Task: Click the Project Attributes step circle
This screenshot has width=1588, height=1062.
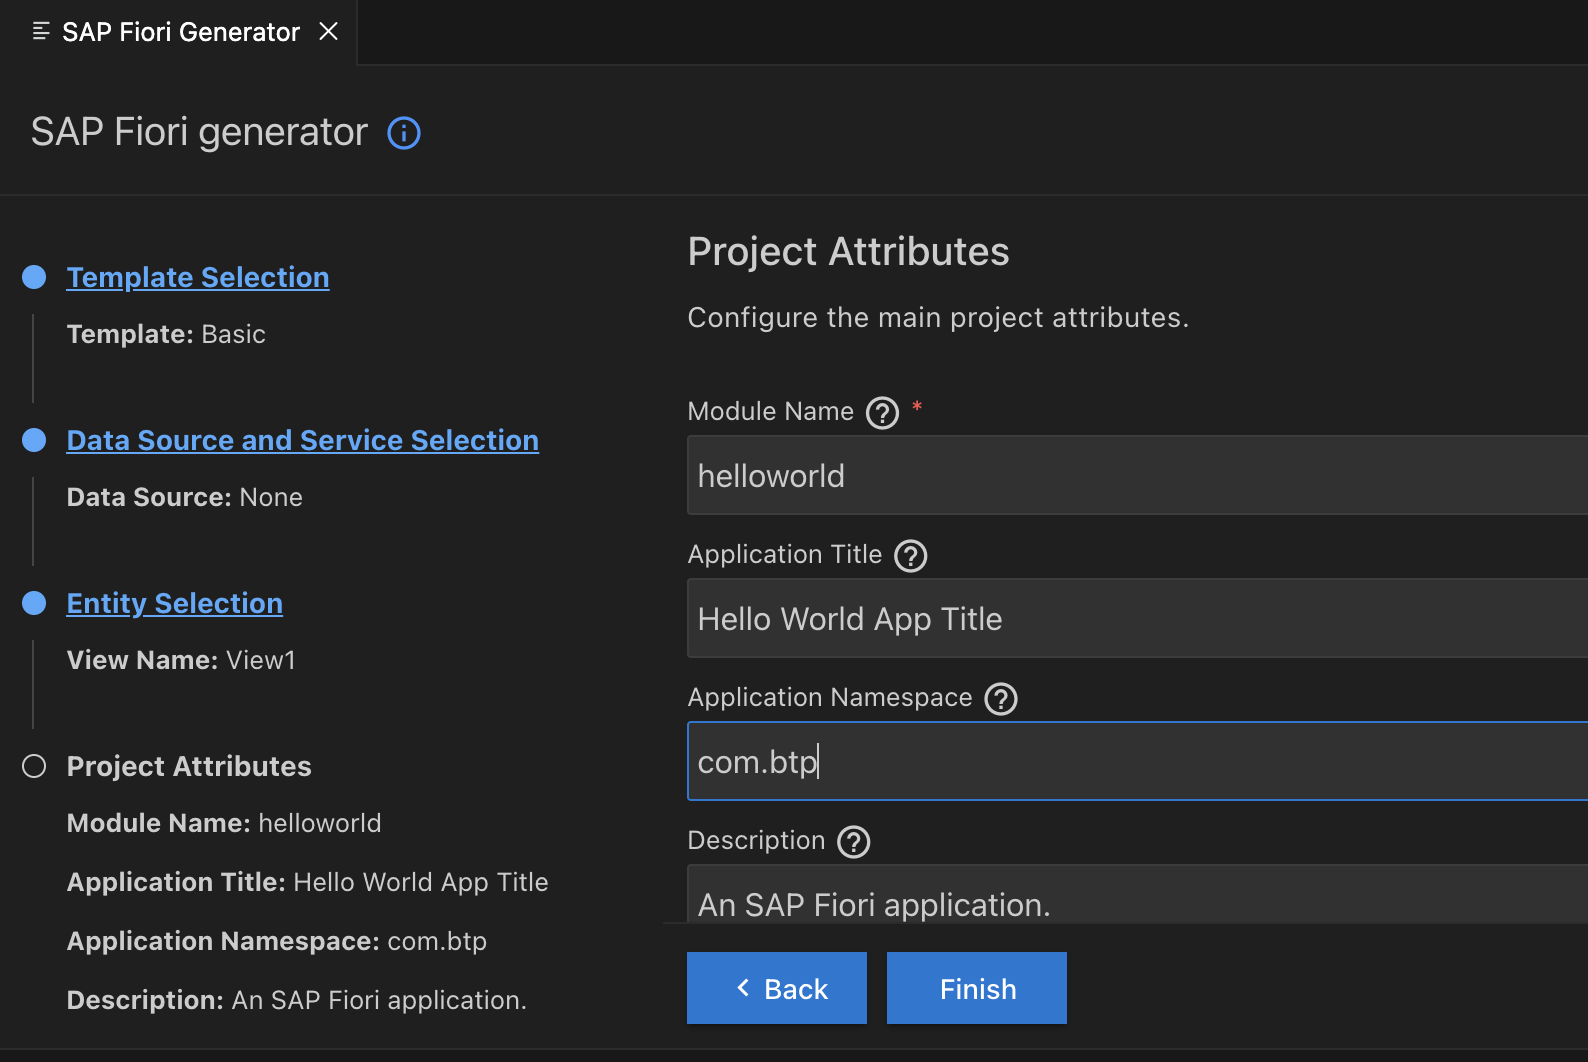Action: coord(34,766)
